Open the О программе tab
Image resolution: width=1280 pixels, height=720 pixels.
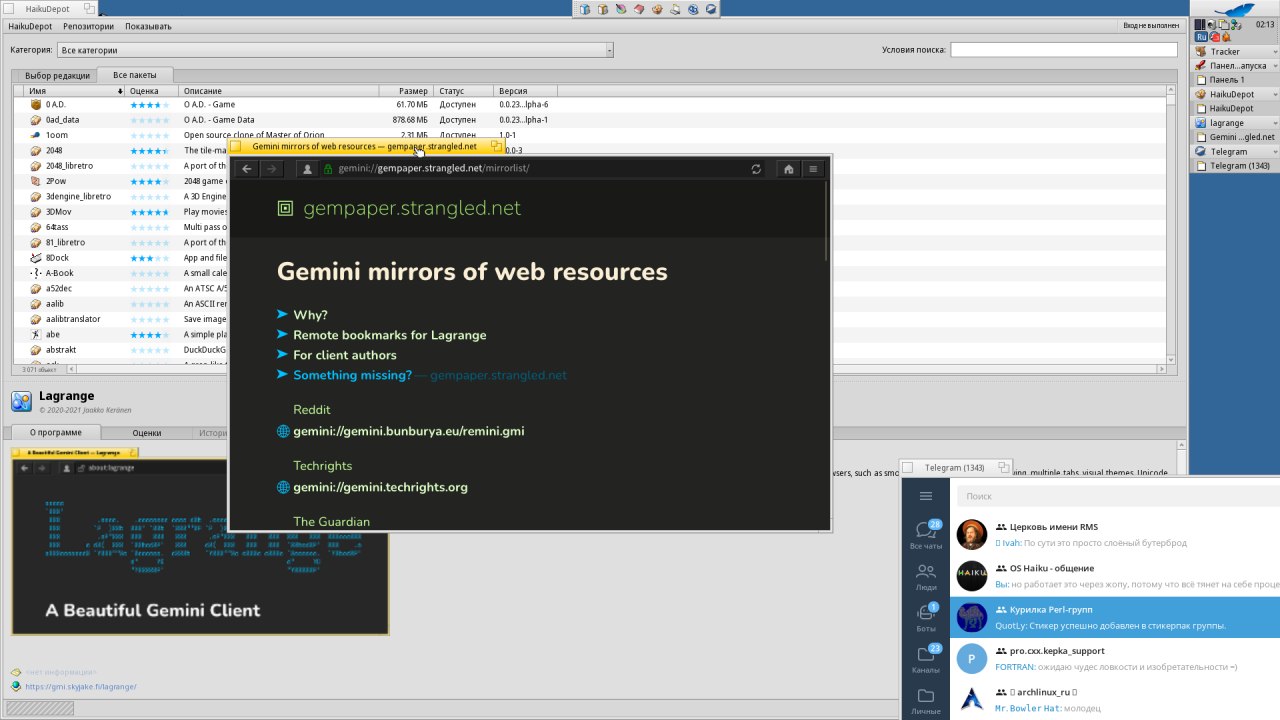(x=55, y=432)
